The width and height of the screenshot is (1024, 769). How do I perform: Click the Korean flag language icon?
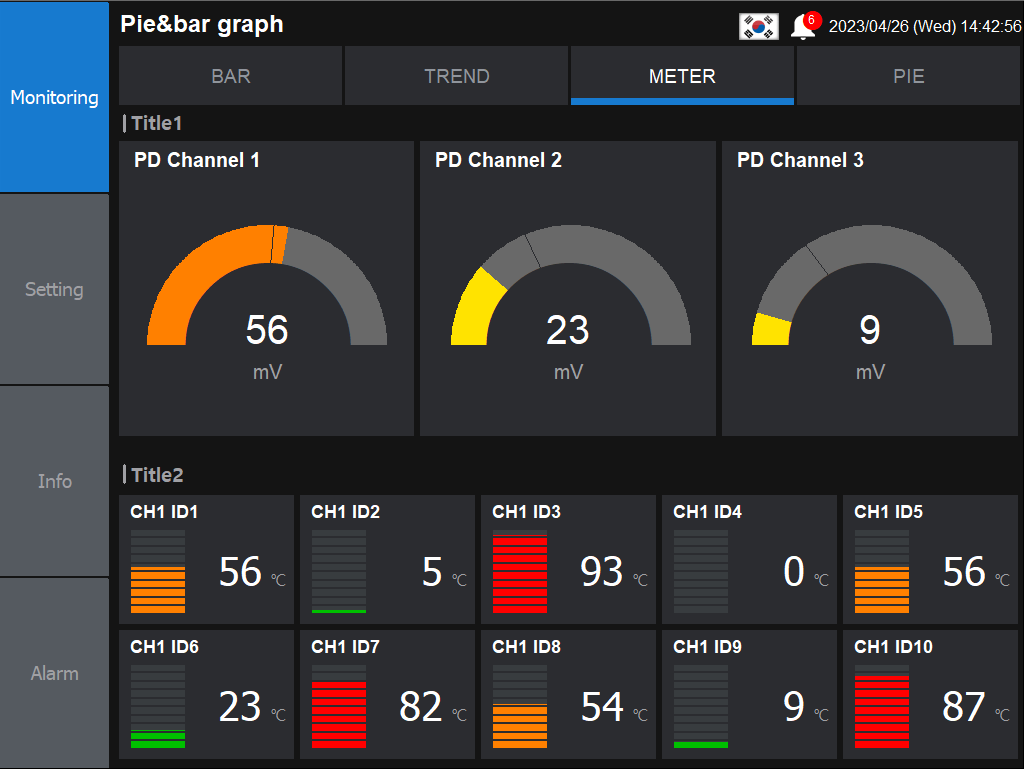click(758, 27)
